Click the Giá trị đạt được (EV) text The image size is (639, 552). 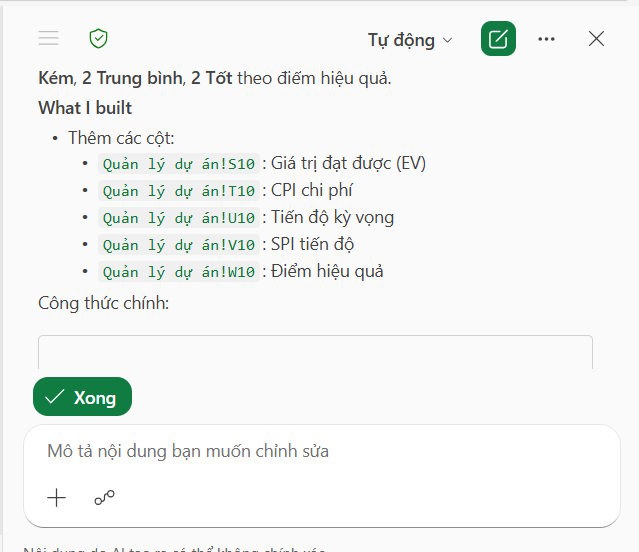point(348,163)
